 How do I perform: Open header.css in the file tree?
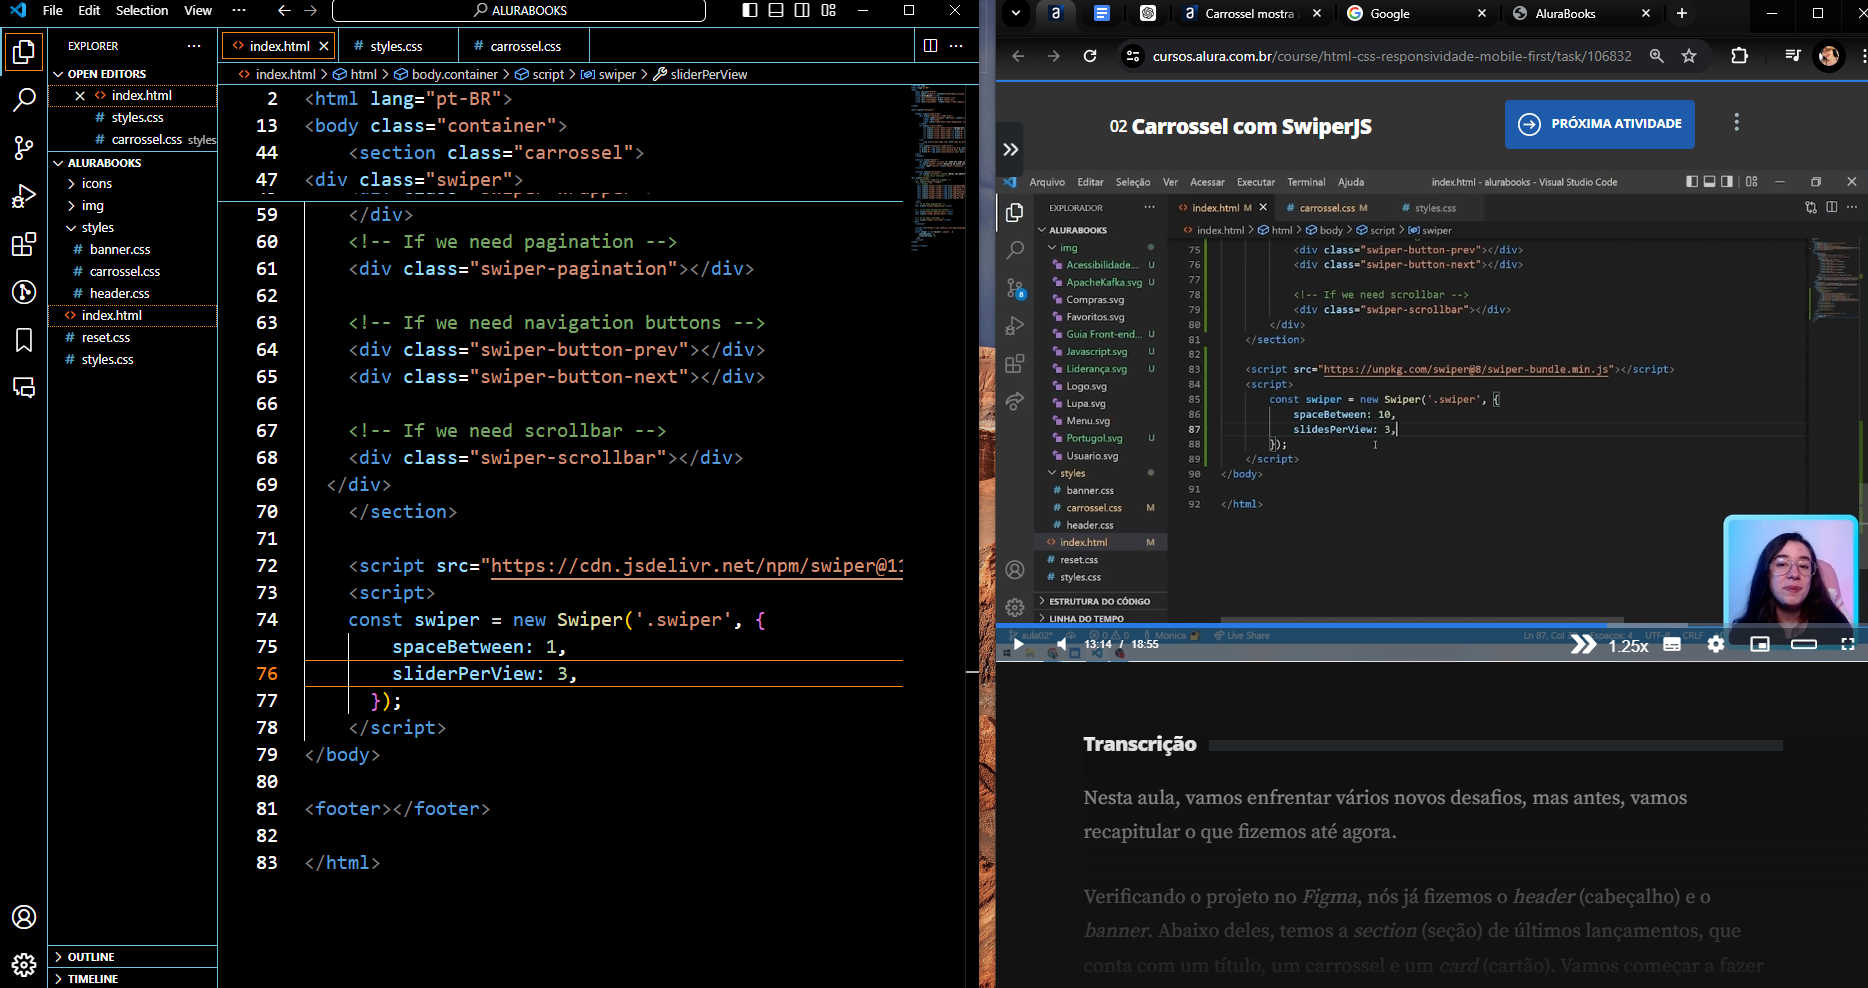click(x=120, y=294)
